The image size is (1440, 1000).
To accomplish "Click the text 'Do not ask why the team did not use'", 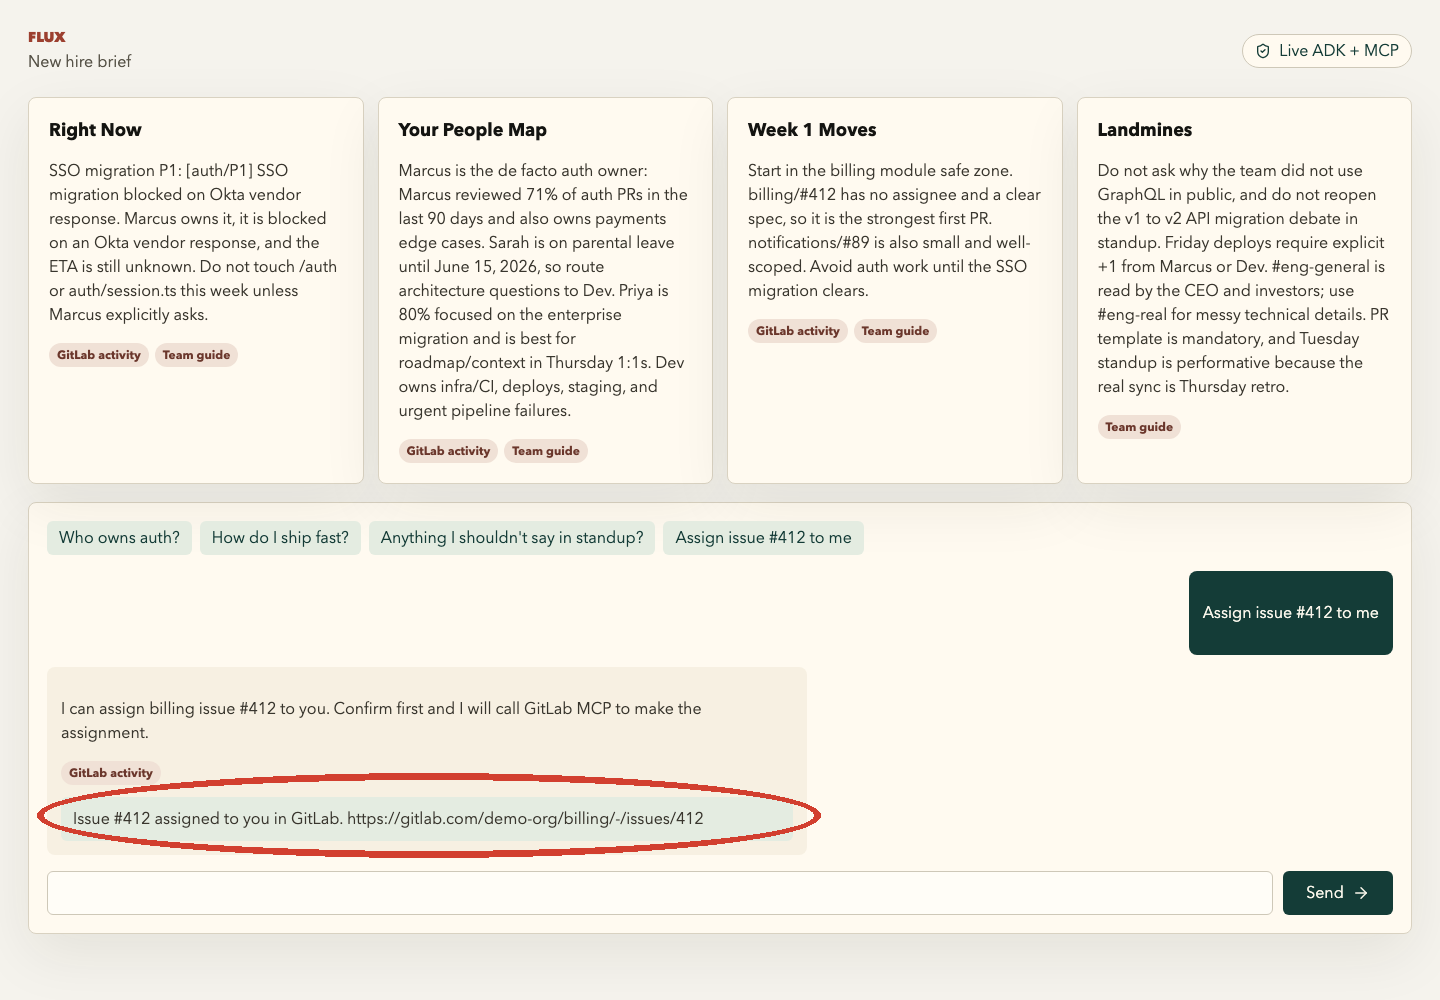I will click(x=1230, y=171).
